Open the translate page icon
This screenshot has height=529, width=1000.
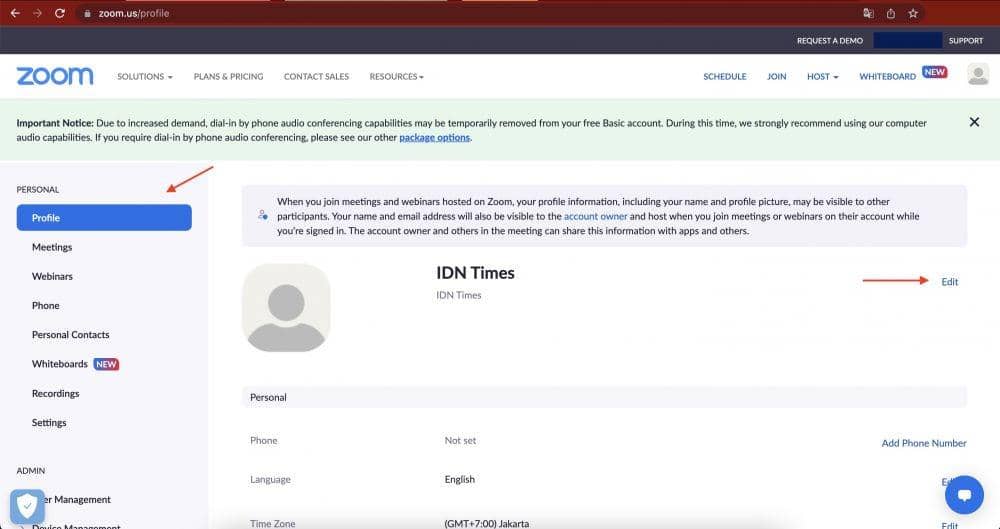click(868, 13)
